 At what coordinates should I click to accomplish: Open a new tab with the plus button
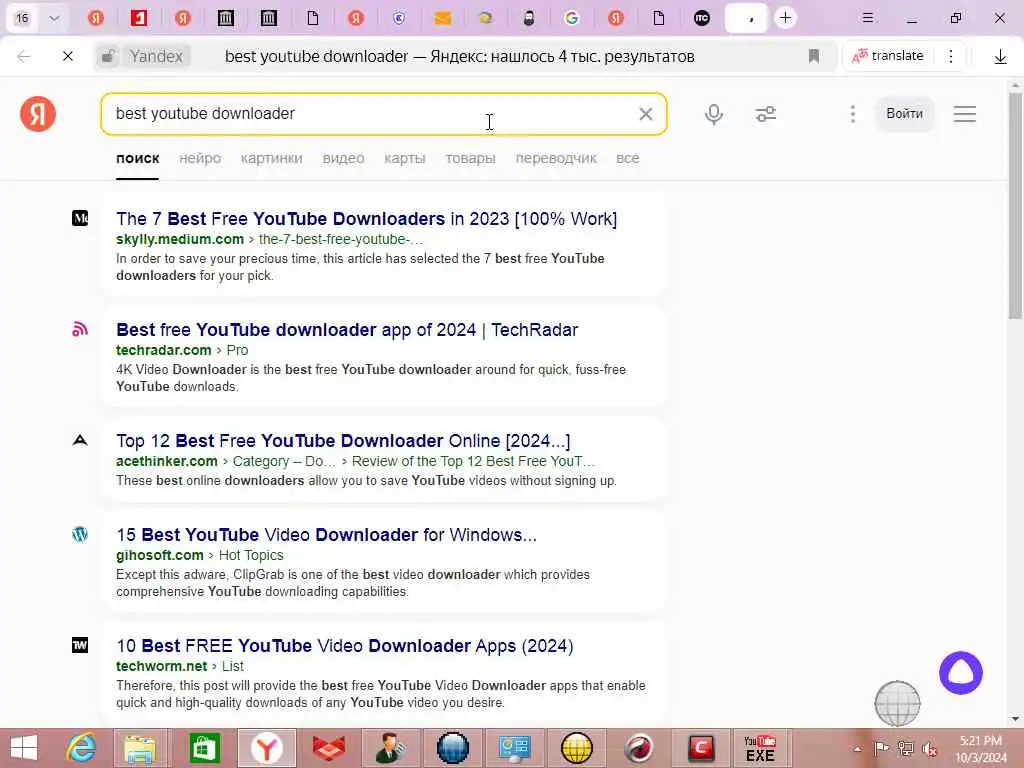coord(785,18)
